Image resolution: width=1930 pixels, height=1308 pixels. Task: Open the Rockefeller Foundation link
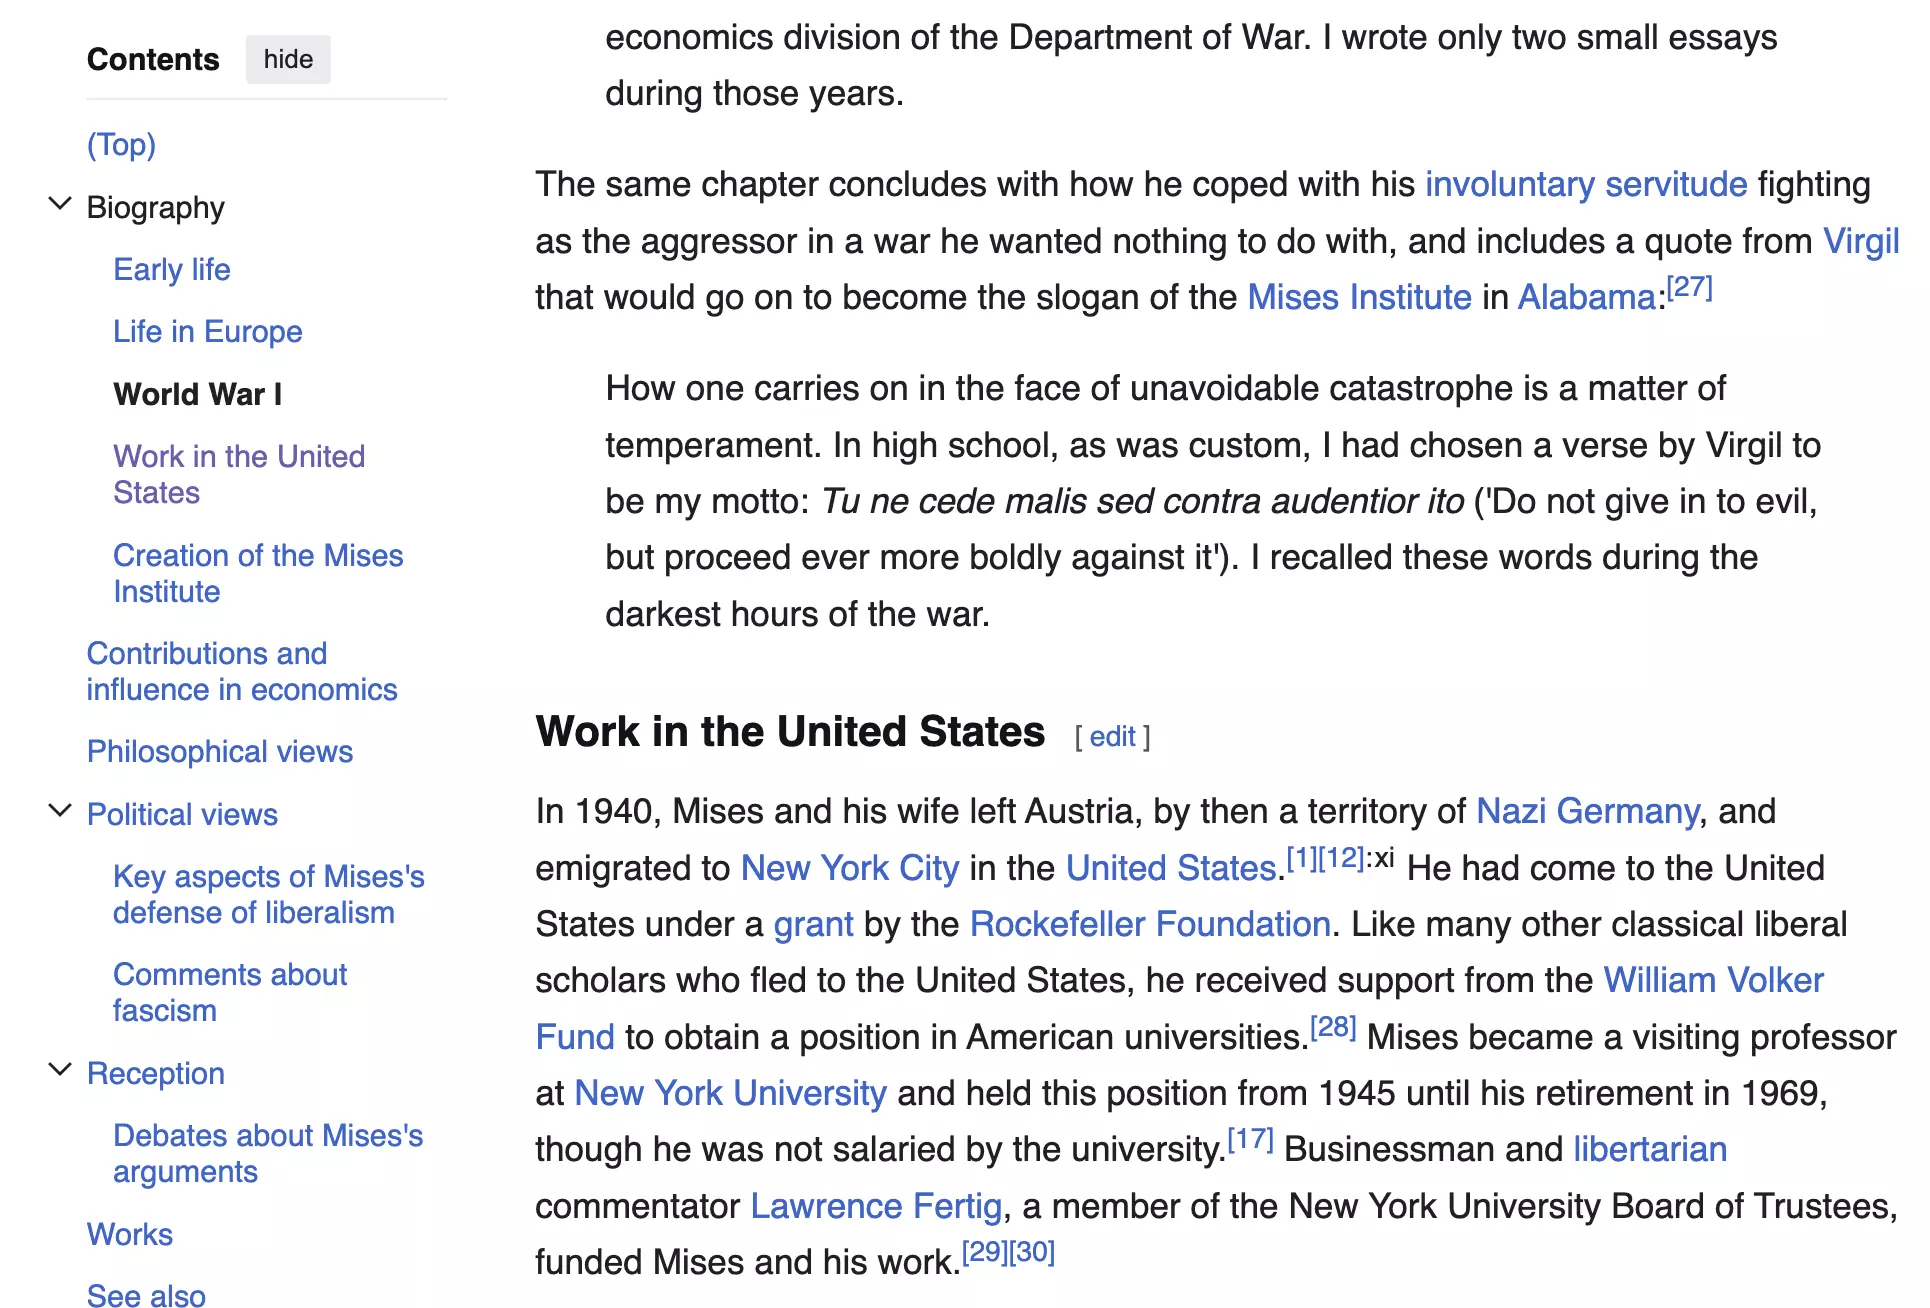1150,925
